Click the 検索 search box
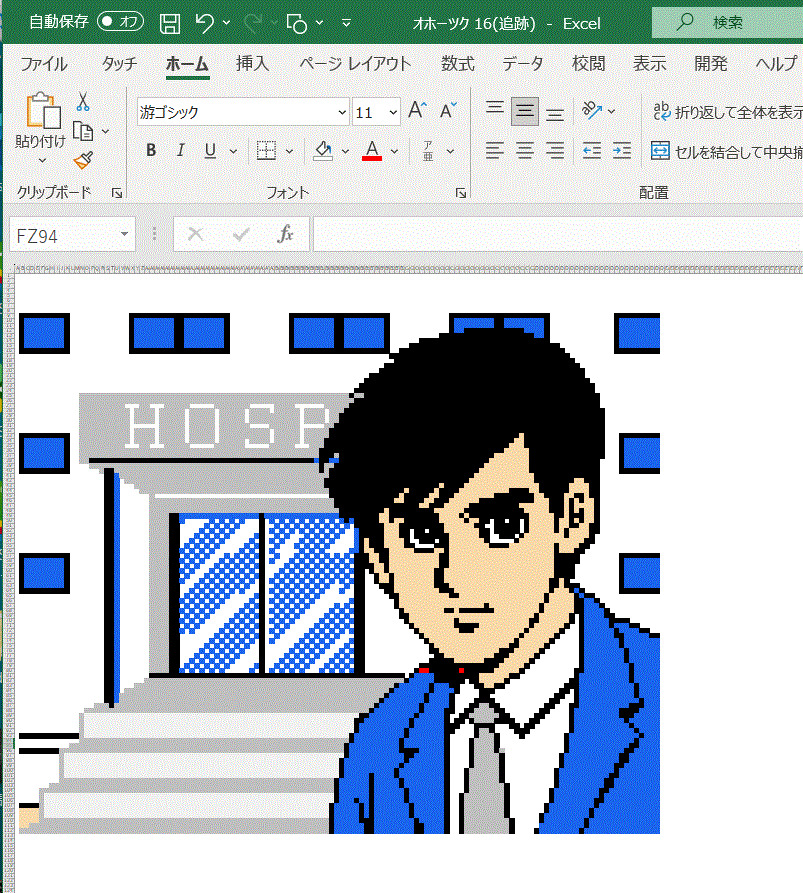Image resolution: width=803 pixels, height=893 pixels. (727, 23)
